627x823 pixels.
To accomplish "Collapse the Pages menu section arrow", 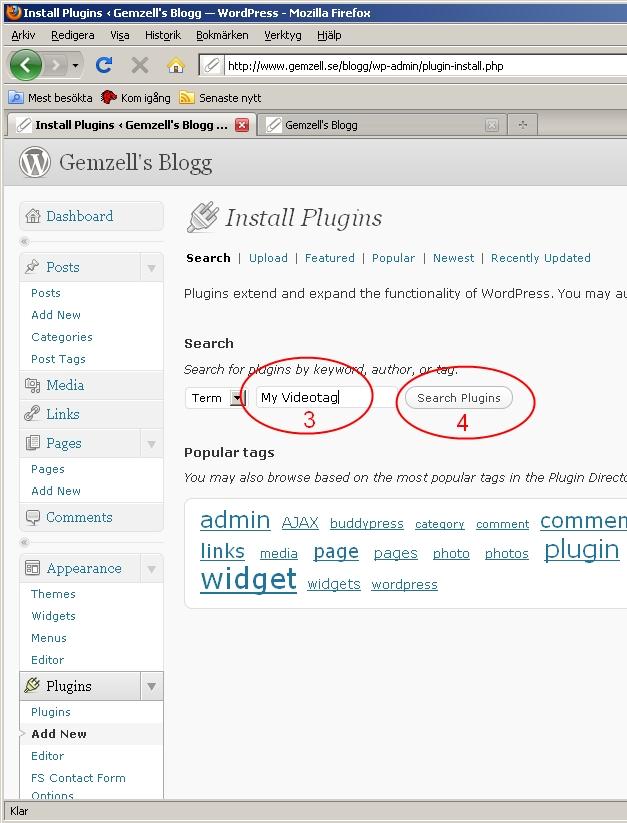I will (x=152, y=444).
